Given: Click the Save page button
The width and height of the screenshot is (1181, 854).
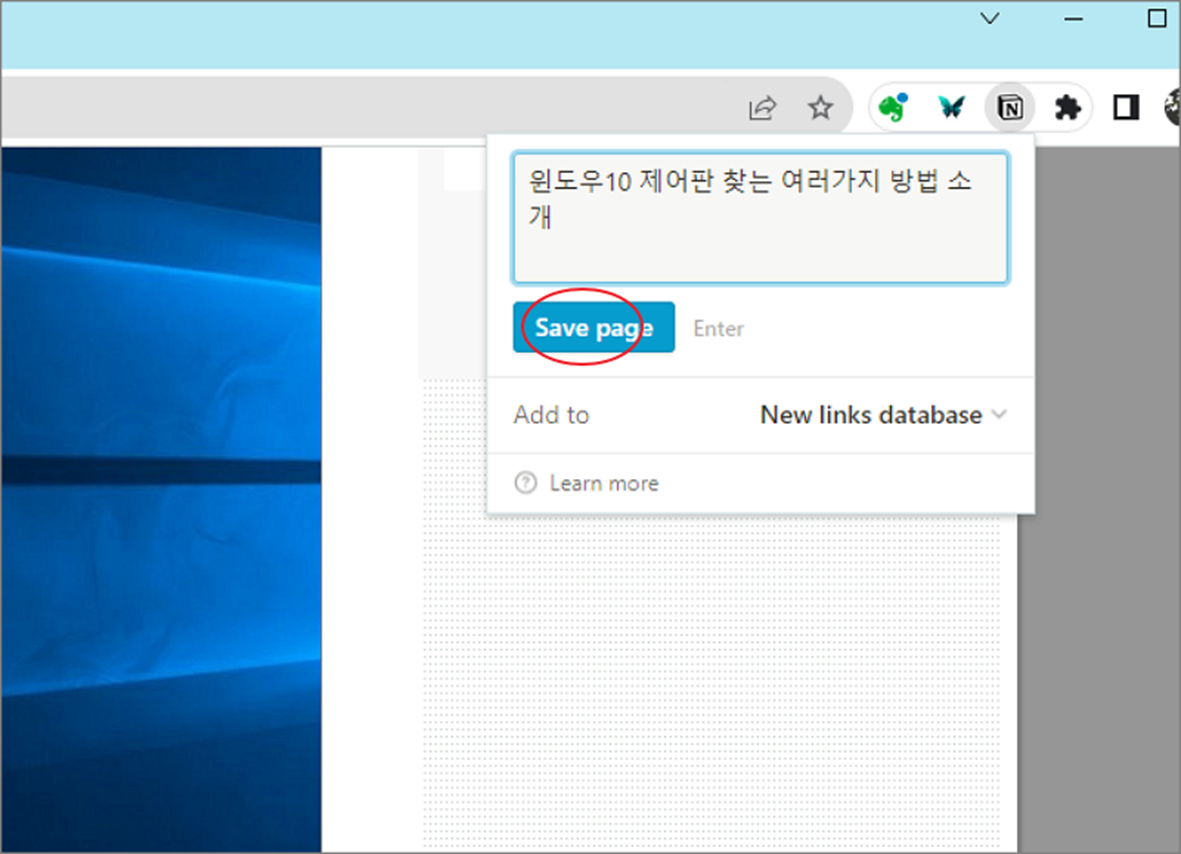Looking at the screenshot, I should click(594, 328).
